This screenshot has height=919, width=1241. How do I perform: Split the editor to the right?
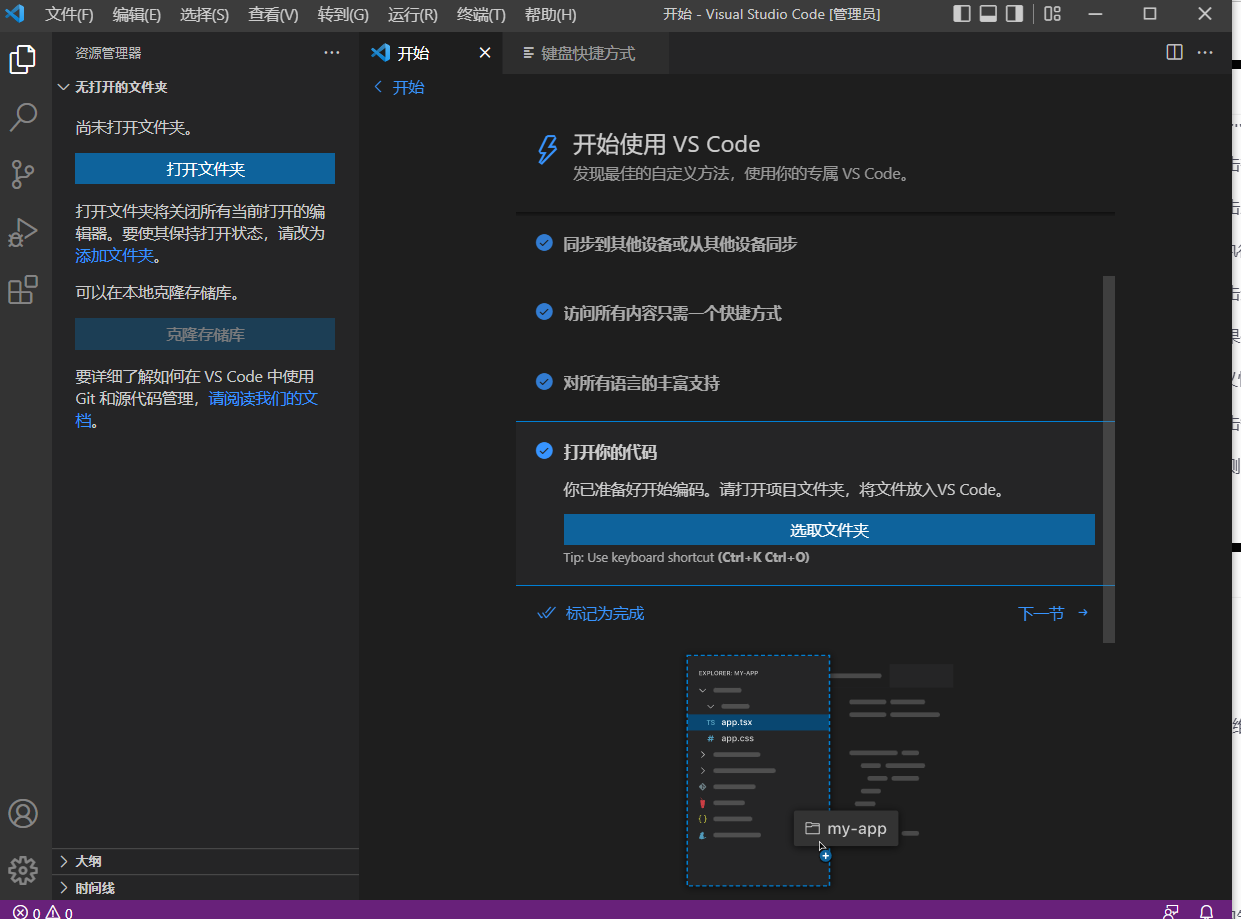click(x=1175, y=52)
